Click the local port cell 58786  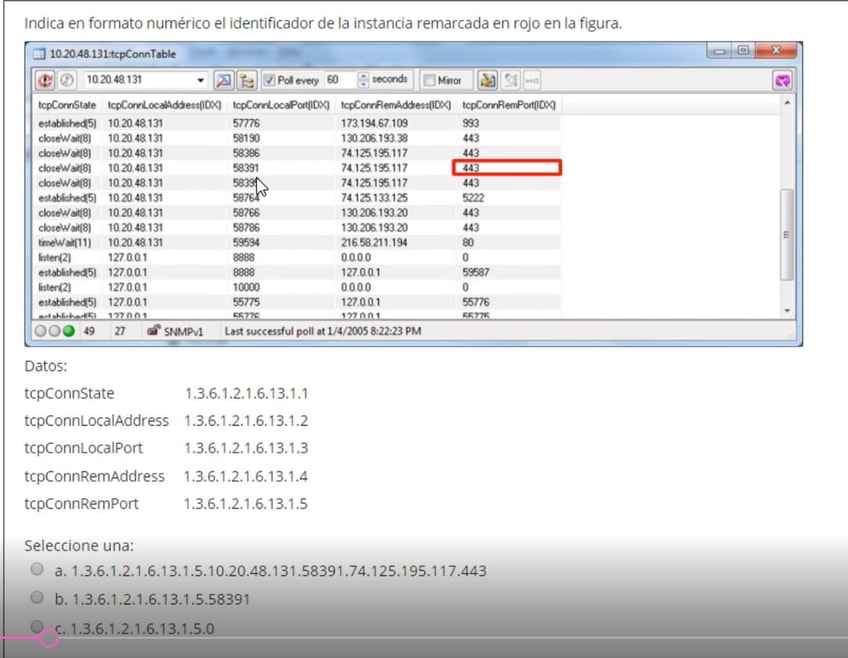246,228
